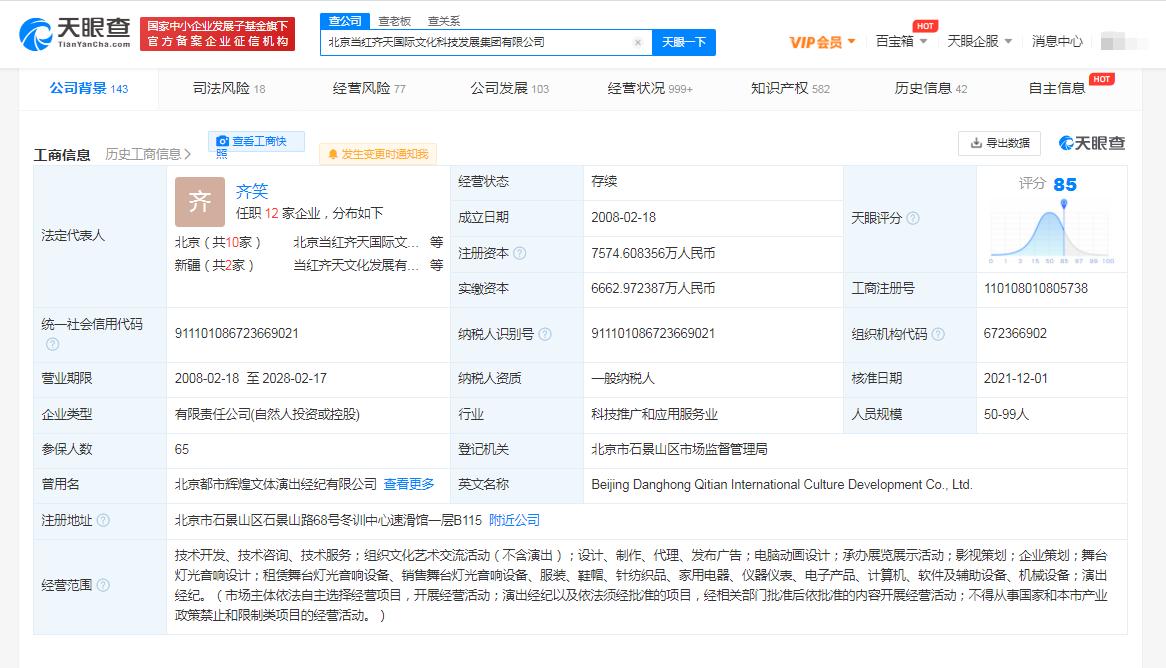
Task: Switch to the 查公司 search tab
Action: 345,21
